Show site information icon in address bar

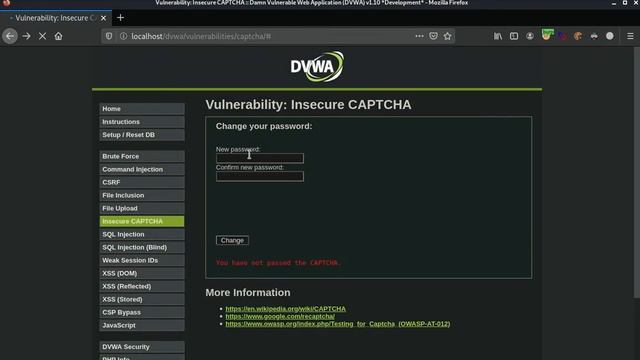click(123, 36)
